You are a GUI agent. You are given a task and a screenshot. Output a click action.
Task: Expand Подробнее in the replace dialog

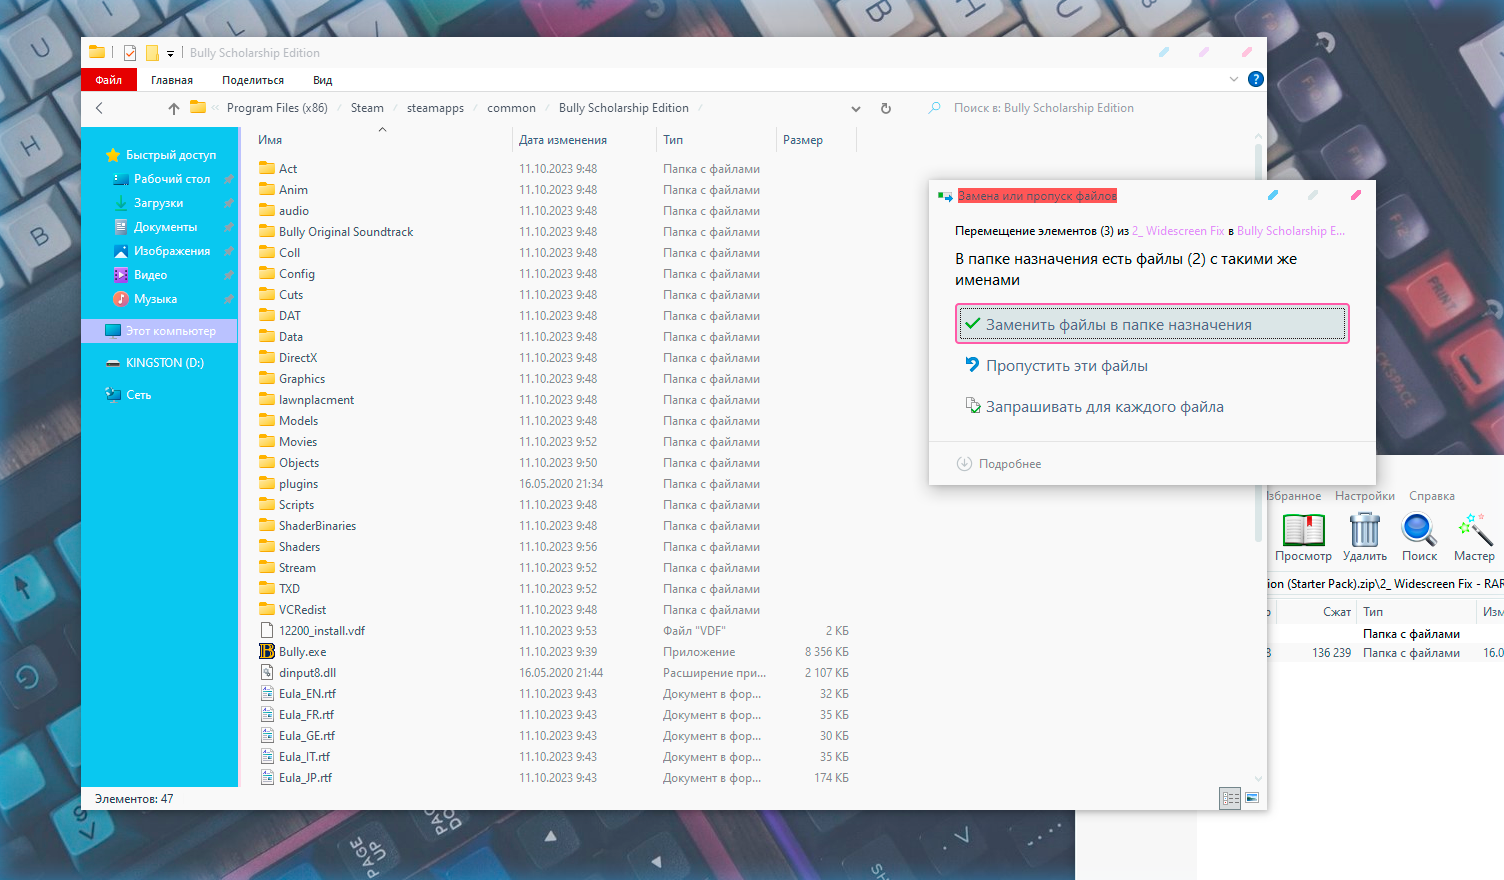[x=999, y=464]
